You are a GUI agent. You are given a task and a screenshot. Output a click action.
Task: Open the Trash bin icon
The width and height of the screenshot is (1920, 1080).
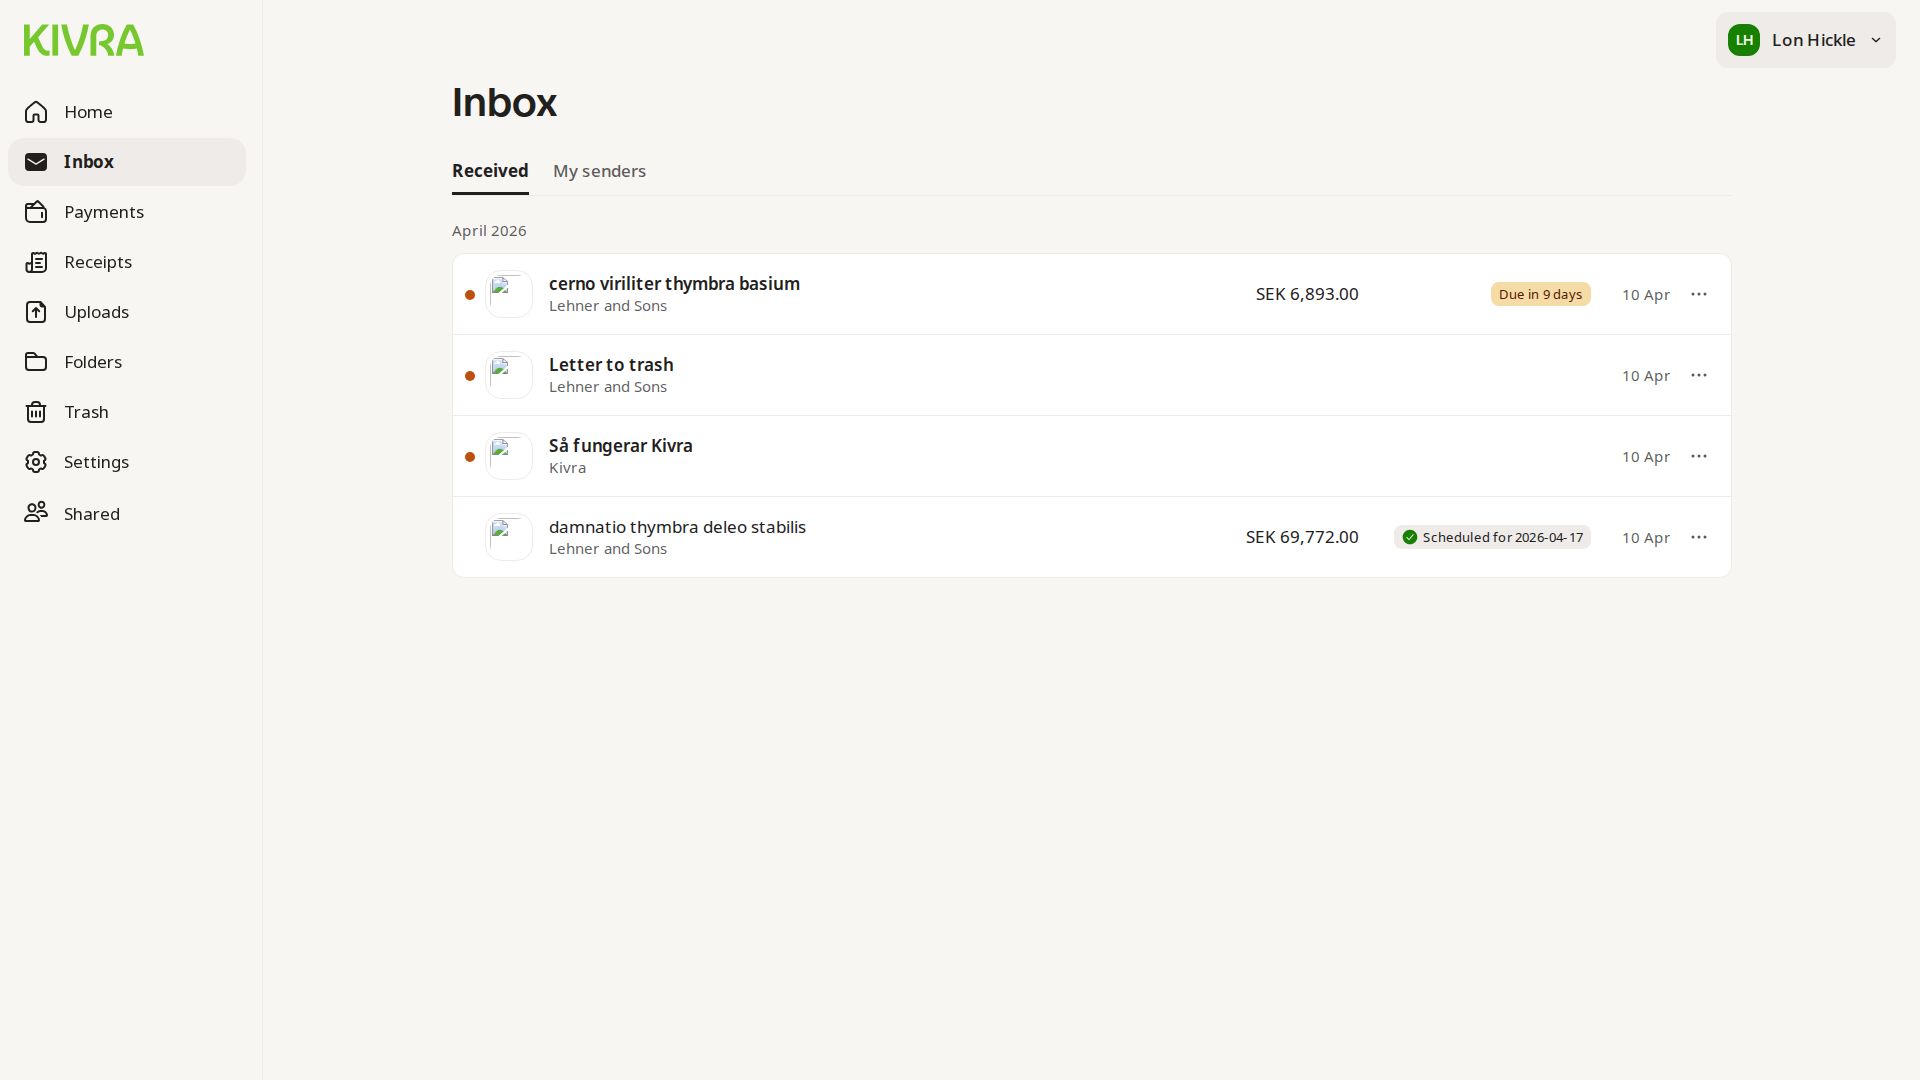click(36, 412)
